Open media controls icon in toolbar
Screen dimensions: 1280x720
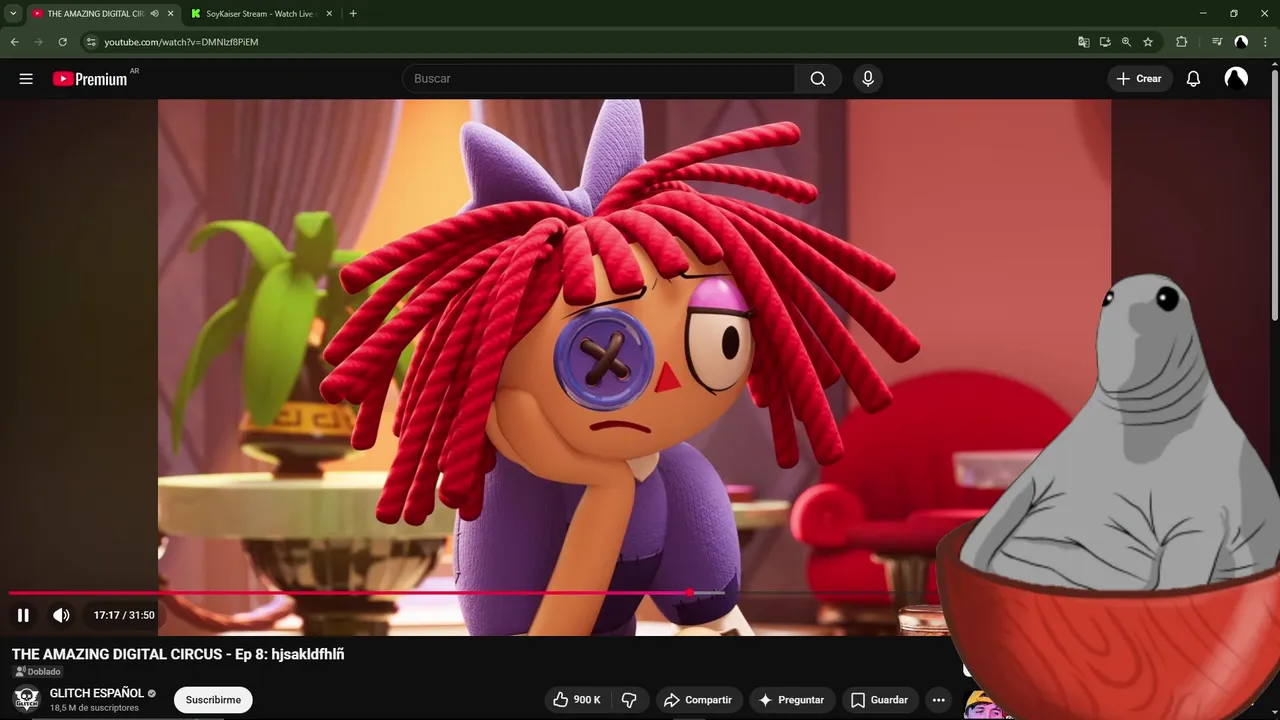click(1217, 42)
